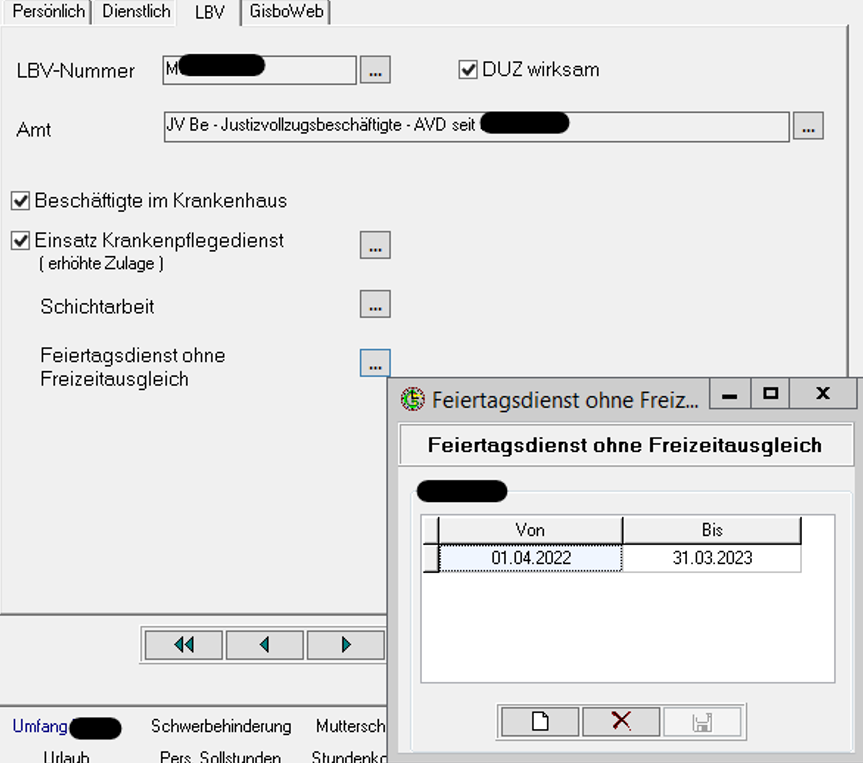
Task: Click the Amt text field
Action: coord(477,127)
